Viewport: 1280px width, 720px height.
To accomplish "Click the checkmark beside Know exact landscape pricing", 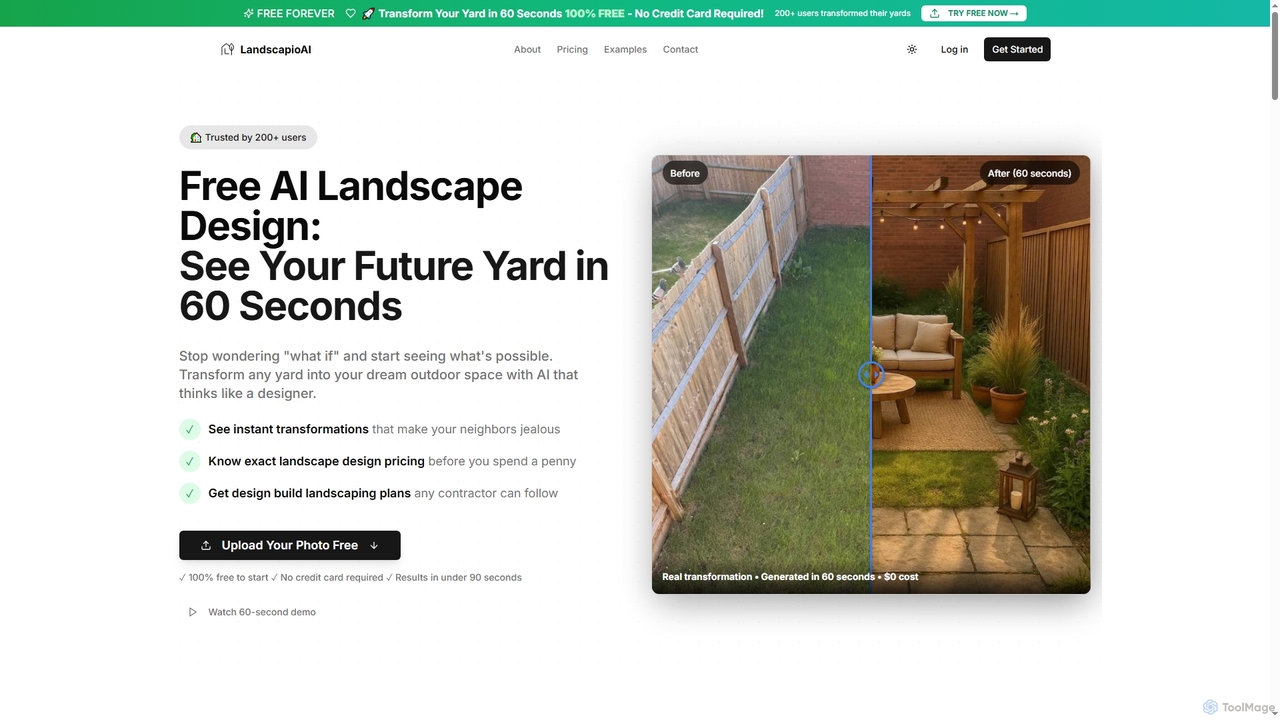I will click(190, 461).
